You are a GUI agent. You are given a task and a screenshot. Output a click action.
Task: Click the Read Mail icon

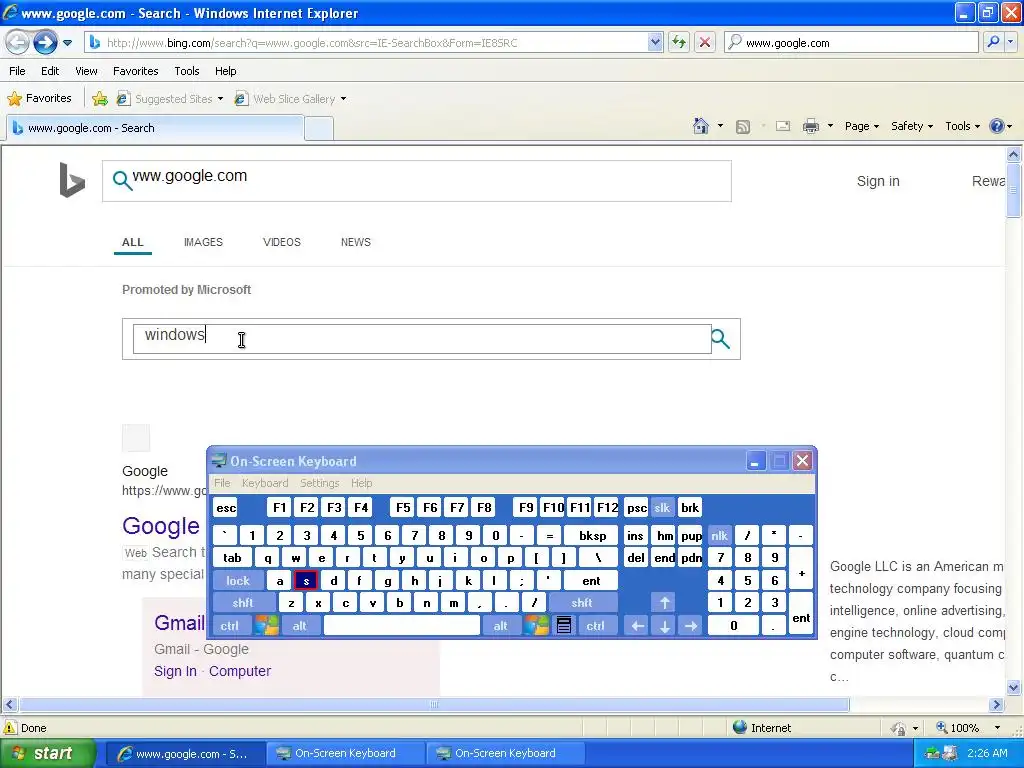[x=783, y=126]
